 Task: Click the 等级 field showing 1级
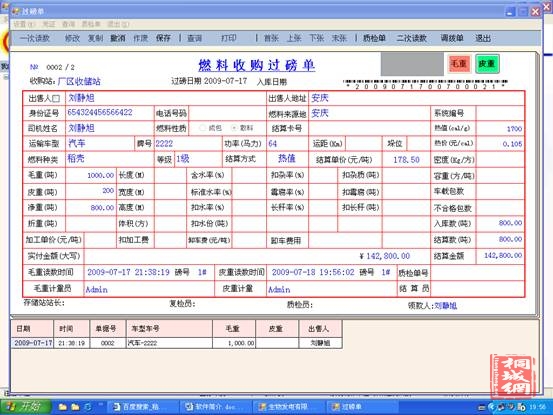click(x=198, y=159)
